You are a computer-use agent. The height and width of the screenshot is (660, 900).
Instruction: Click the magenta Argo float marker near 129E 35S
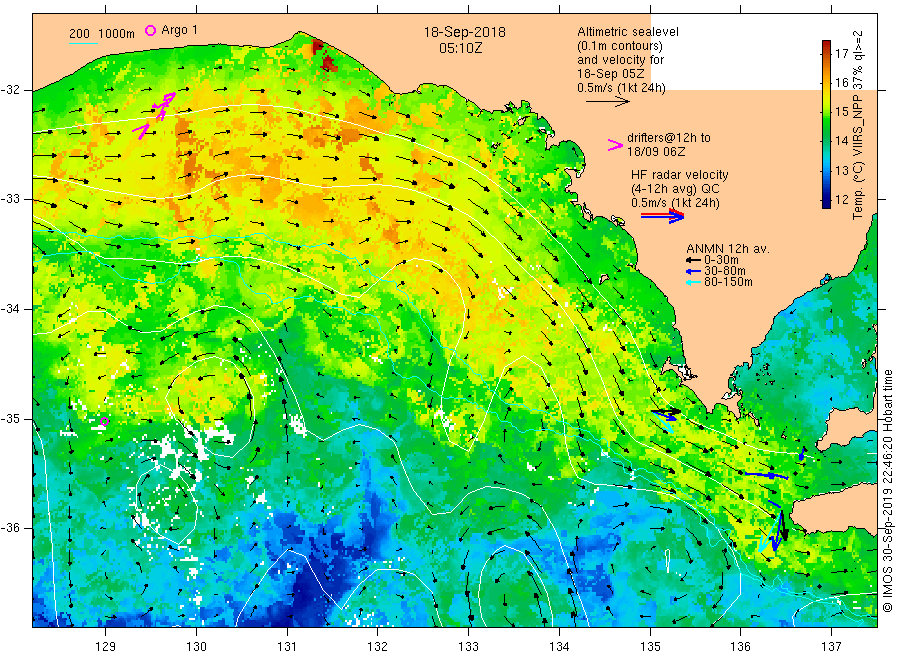click(104, 422)
